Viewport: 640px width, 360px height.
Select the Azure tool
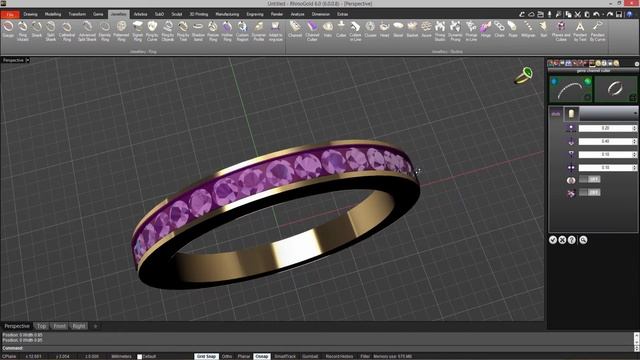[x=426, y=30]
